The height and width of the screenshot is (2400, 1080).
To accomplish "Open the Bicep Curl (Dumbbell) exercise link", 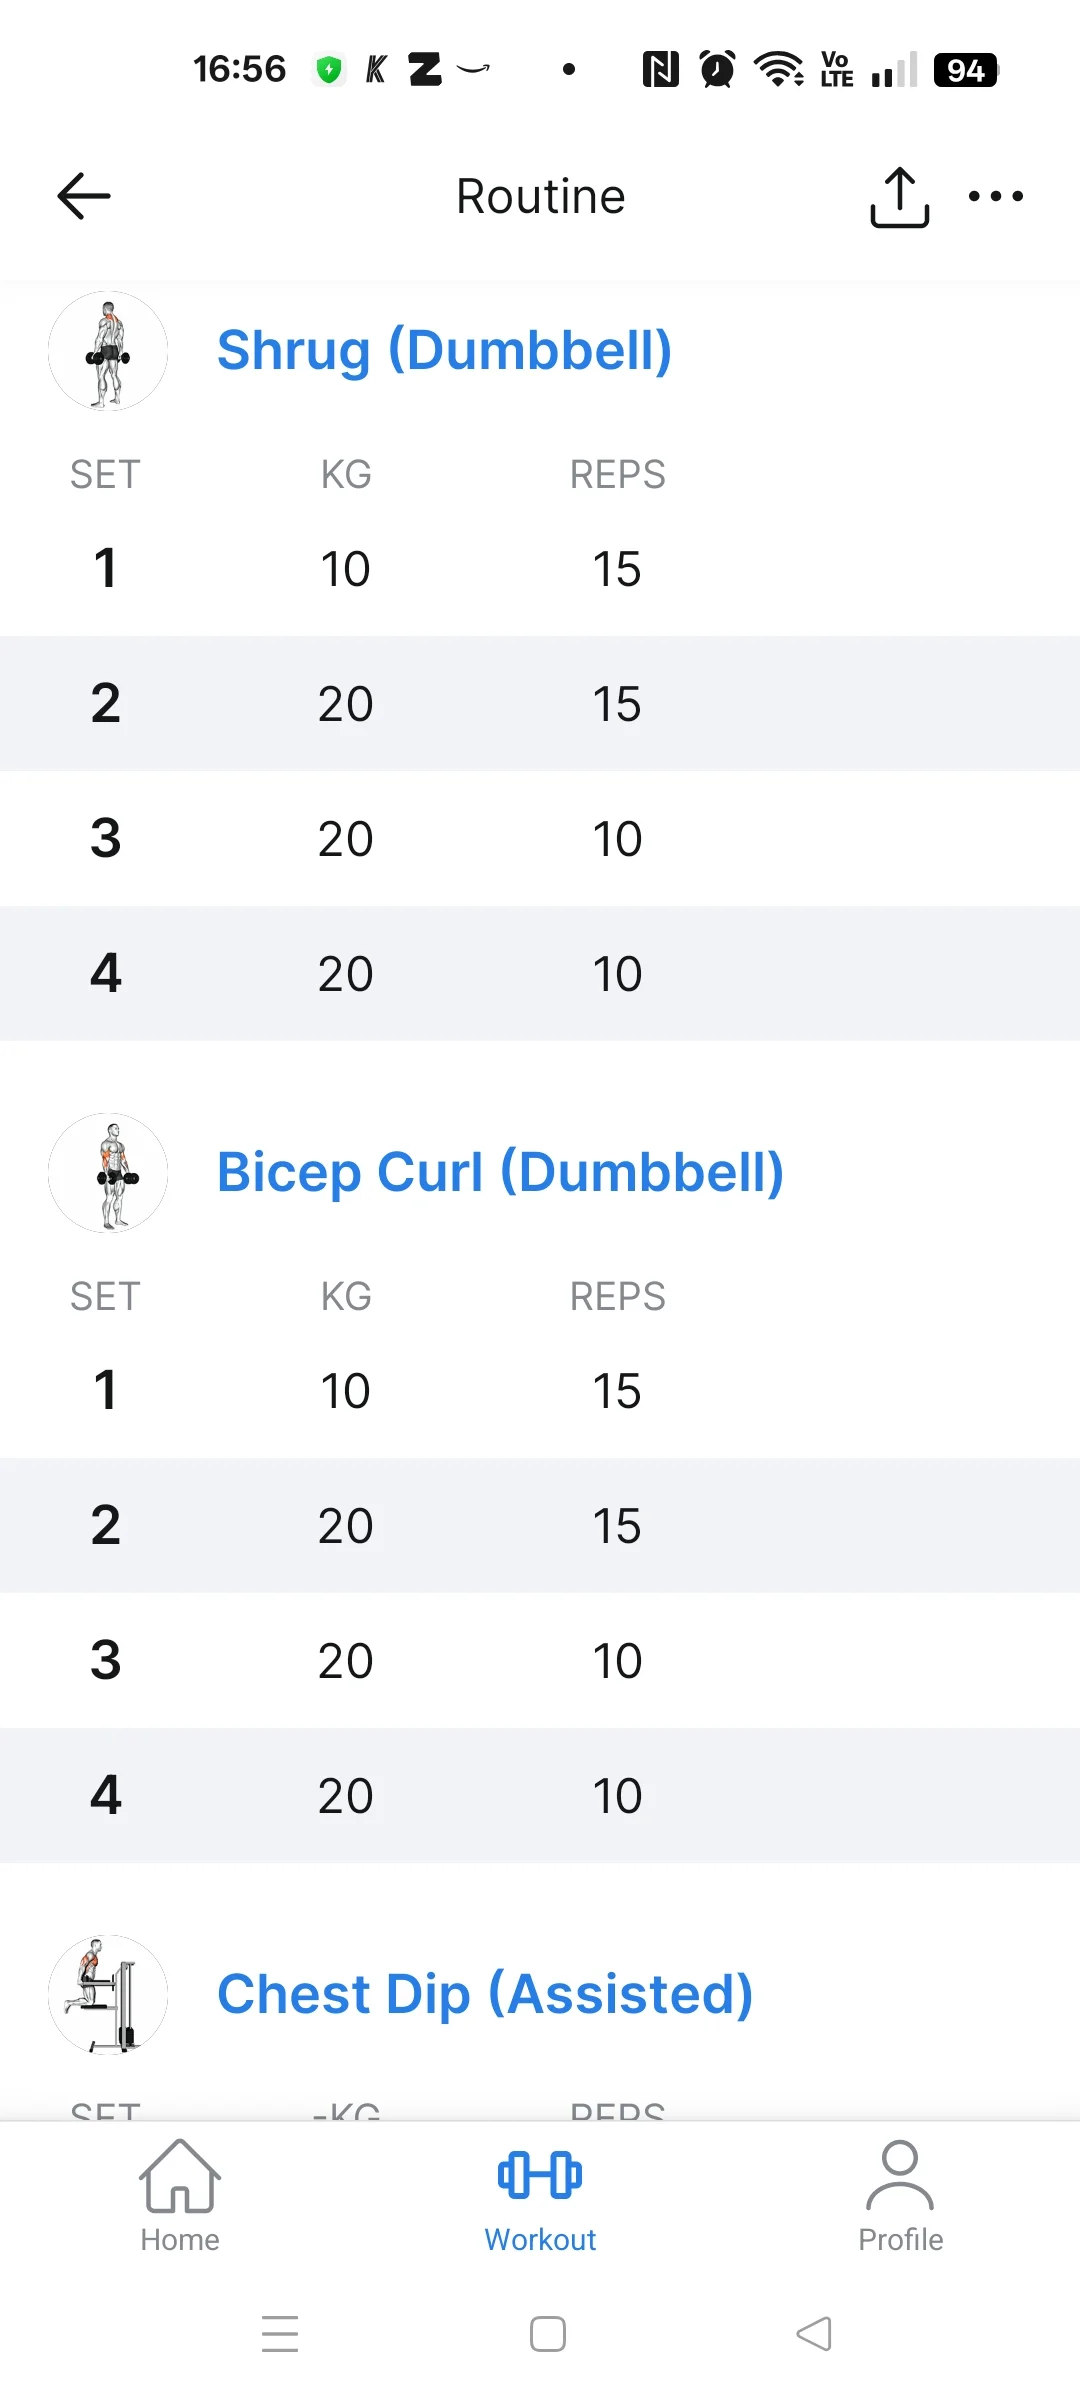I will (500, 1172).
